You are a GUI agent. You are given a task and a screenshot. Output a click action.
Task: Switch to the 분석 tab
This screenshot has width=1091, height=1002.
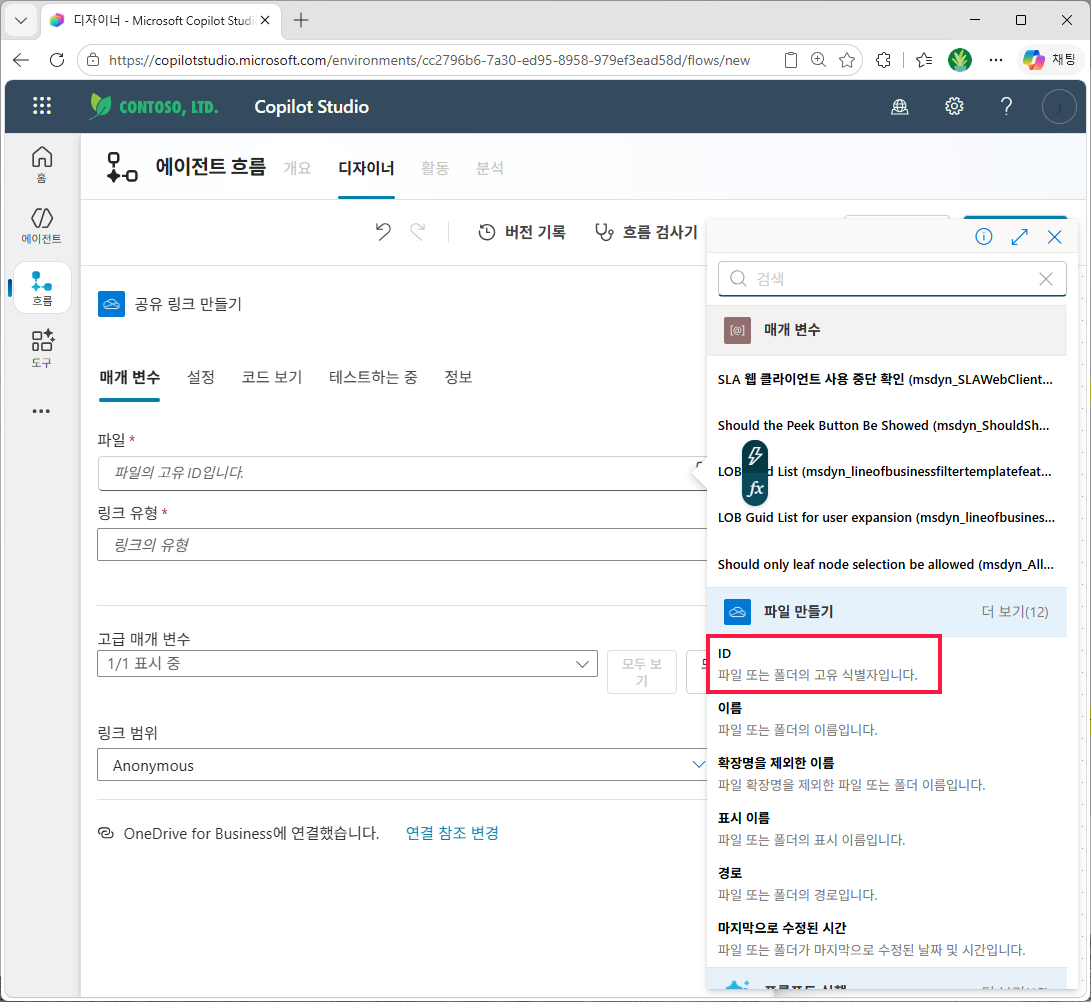click(x=489, y=168)
